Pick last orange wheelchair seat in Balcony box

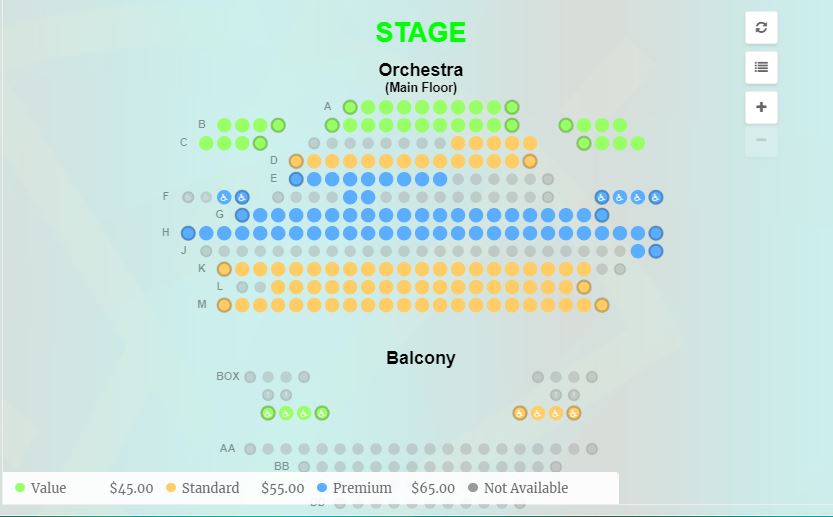tap(573, 413)
